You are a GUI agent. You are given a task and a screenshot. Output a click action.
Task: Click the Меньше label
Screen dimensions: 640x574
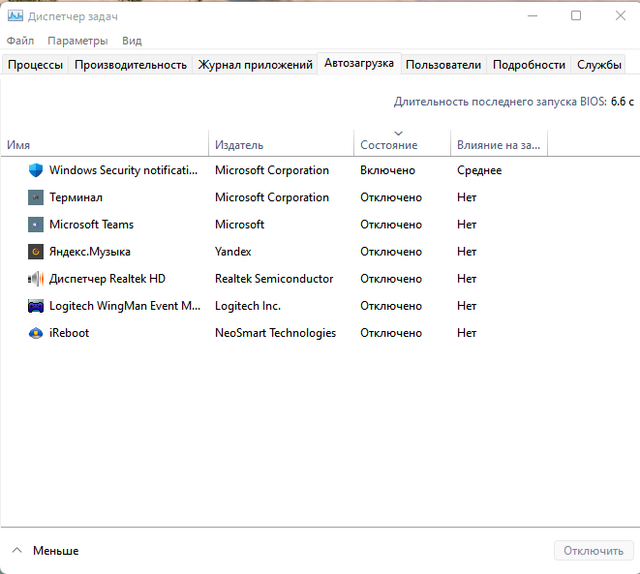pos(56,551)
